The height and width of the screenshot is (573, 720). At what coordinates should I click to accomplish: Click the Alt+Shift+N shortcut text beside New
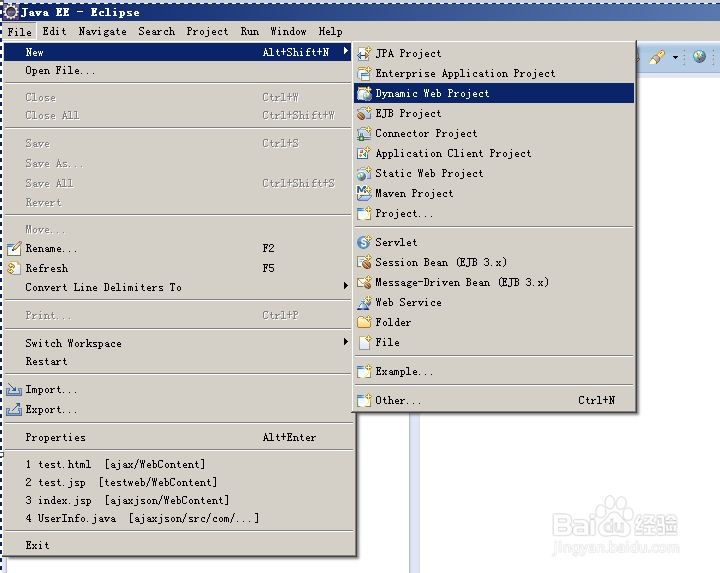tap(295, 52)
